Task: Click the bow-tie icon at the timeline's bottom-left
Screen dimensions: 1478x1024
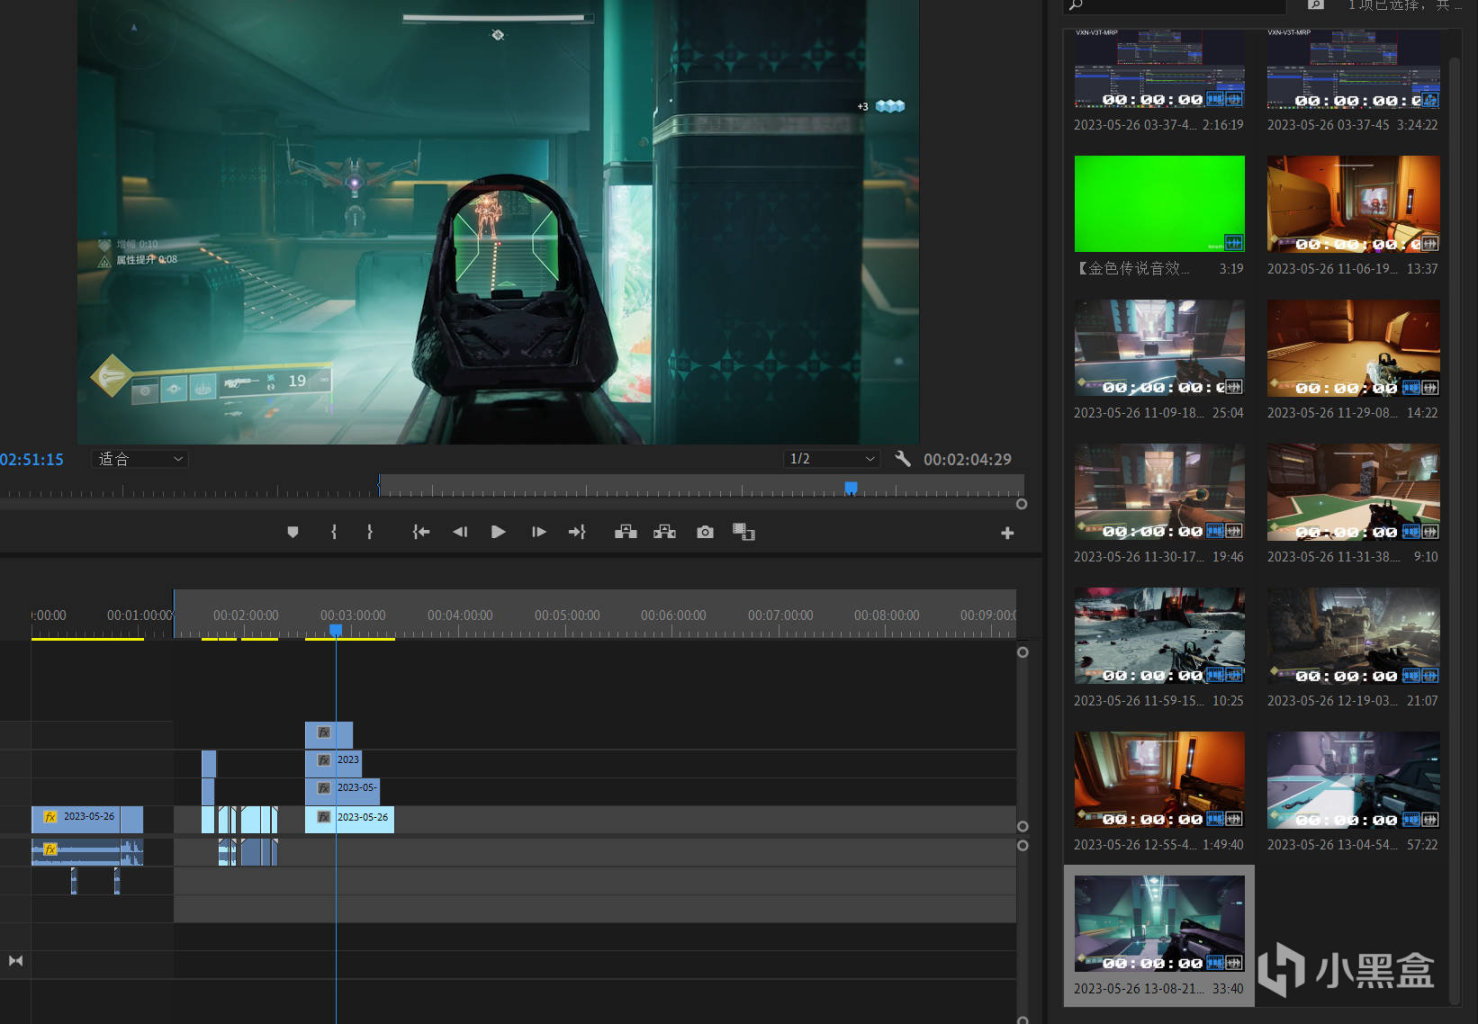Action: point(15,960)
